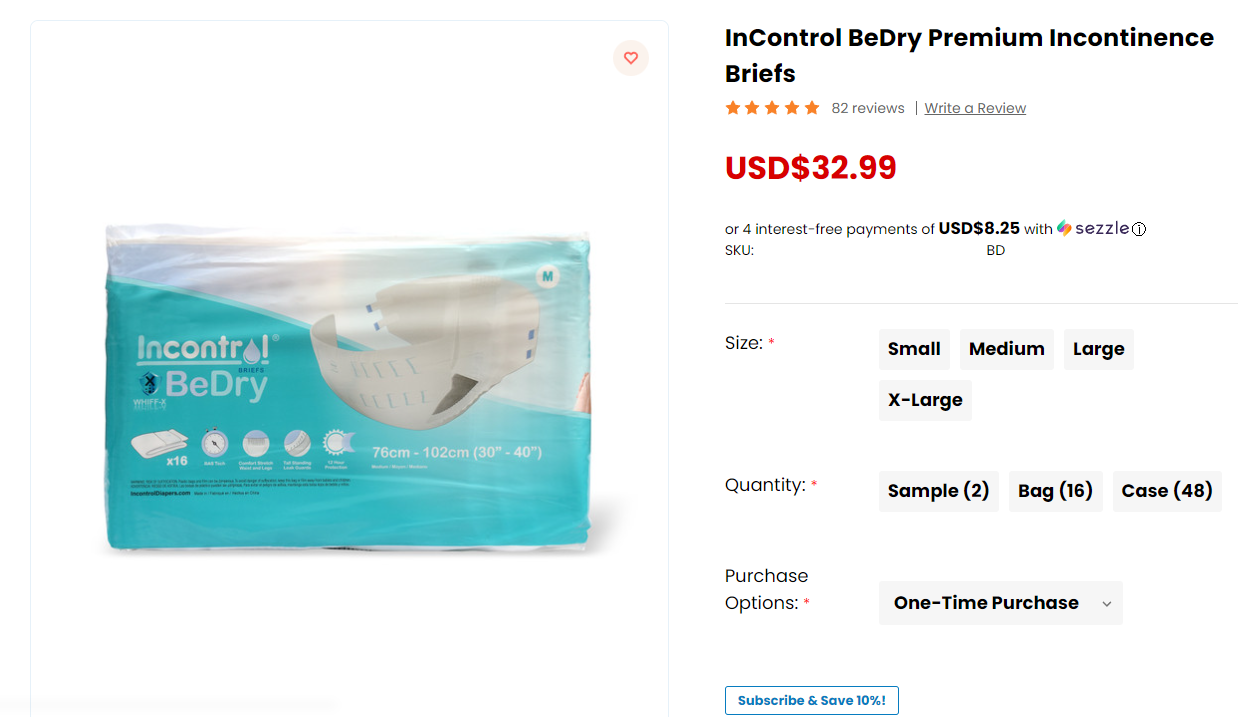
Task: Click the 82 reviews link
Action: pyautogui.click(x=868, y=108)
